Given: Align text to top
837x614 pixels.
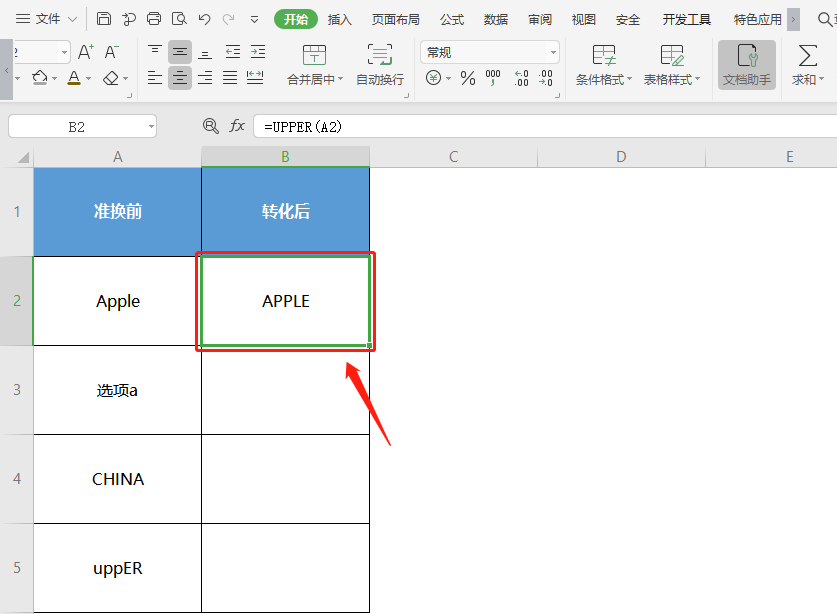Looking at the screenshot, I should tap(155, 52).
